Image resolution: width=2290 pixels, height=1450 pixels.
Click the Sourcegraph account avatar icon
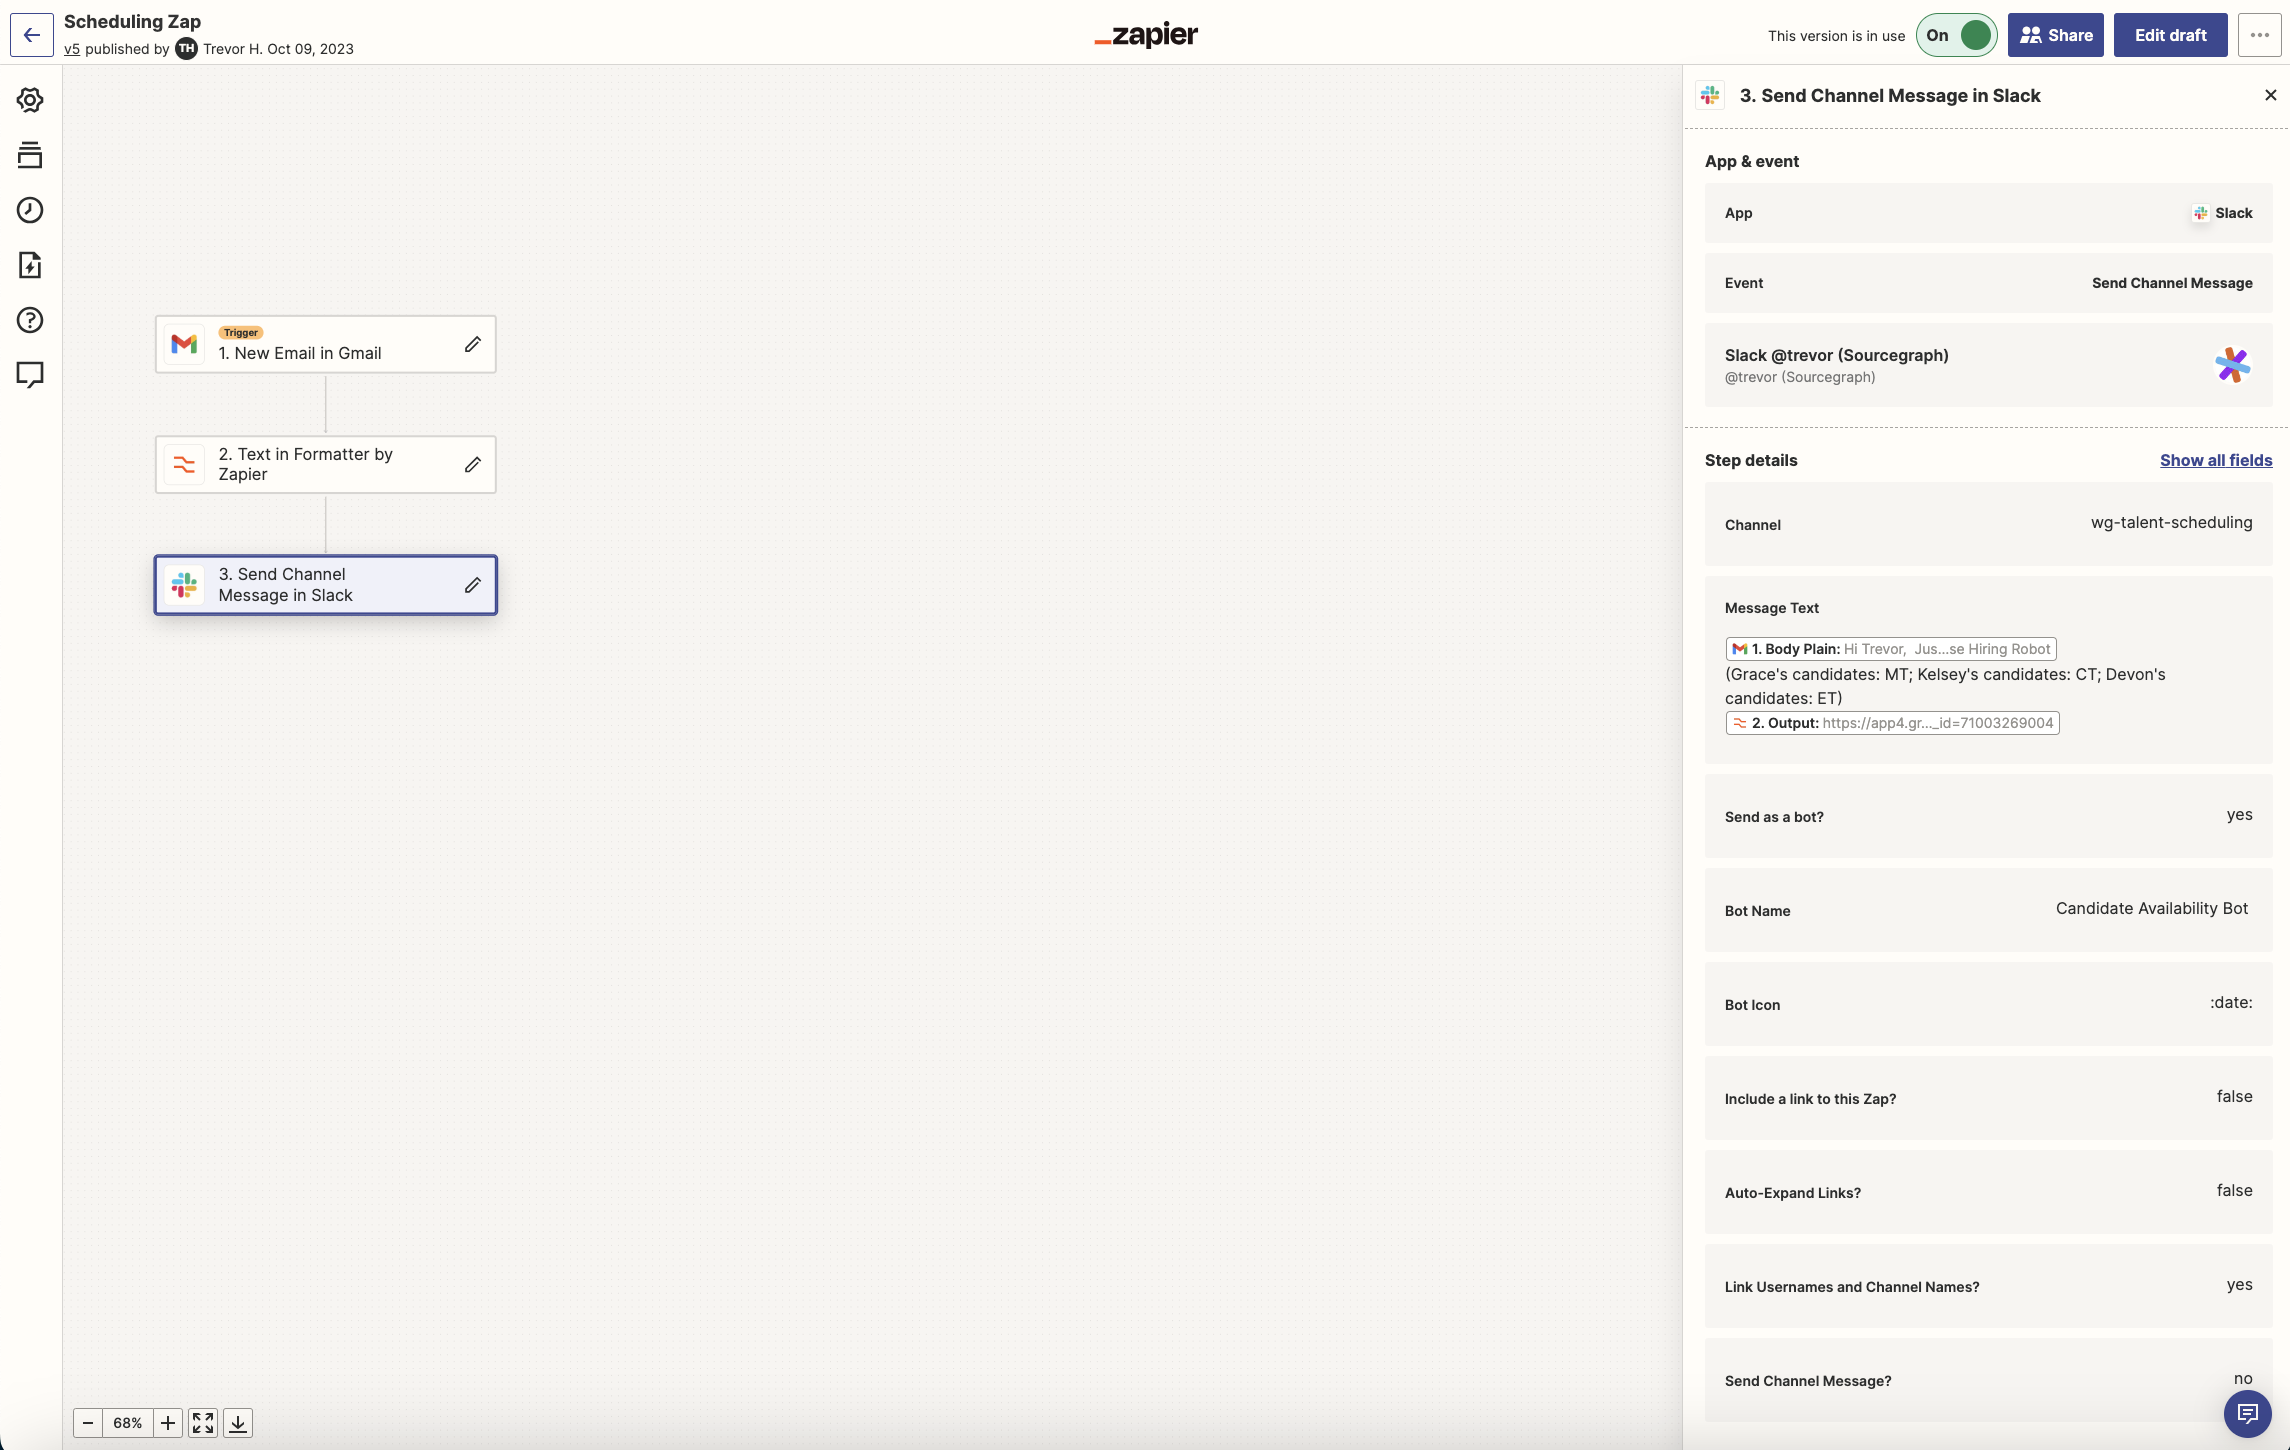[2232, 365]
